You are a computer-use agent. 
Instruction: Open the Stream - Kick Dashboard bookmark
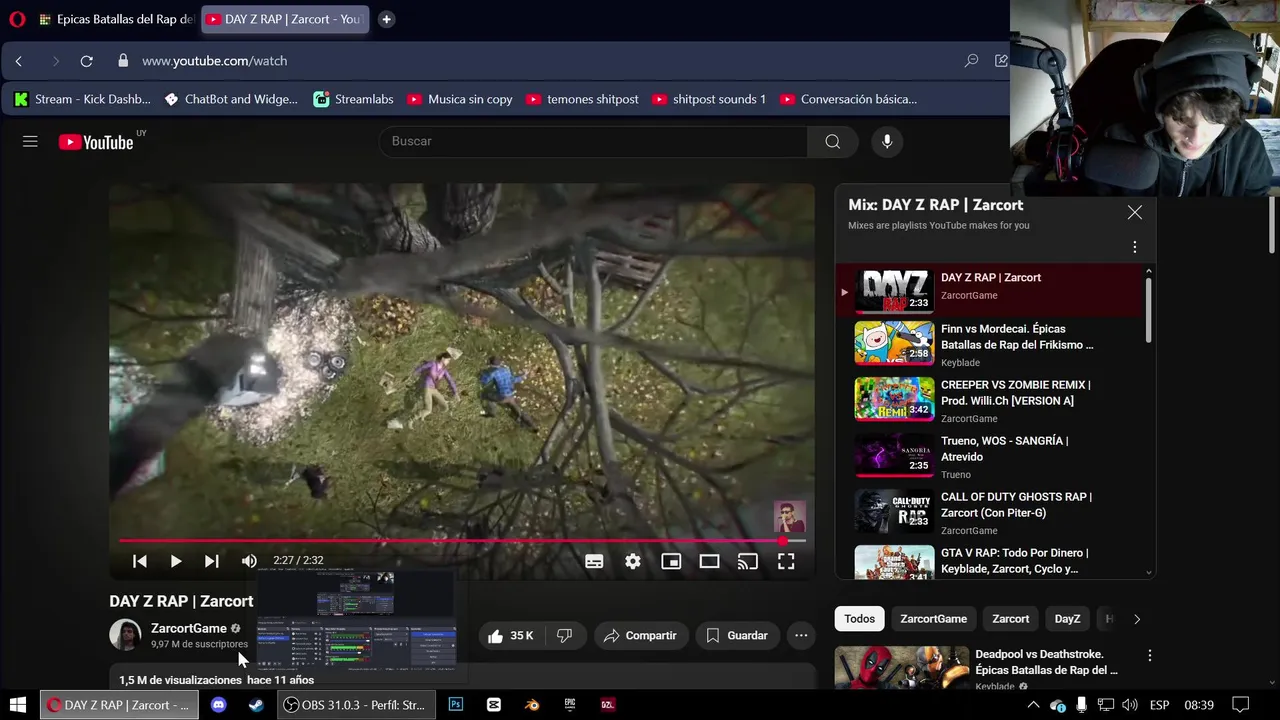(x=82, y=99)
